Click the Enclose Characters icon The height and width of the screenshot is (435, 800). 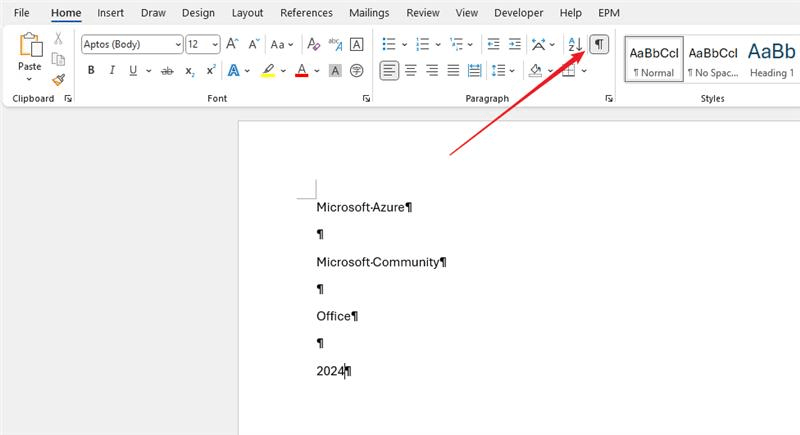357,71
